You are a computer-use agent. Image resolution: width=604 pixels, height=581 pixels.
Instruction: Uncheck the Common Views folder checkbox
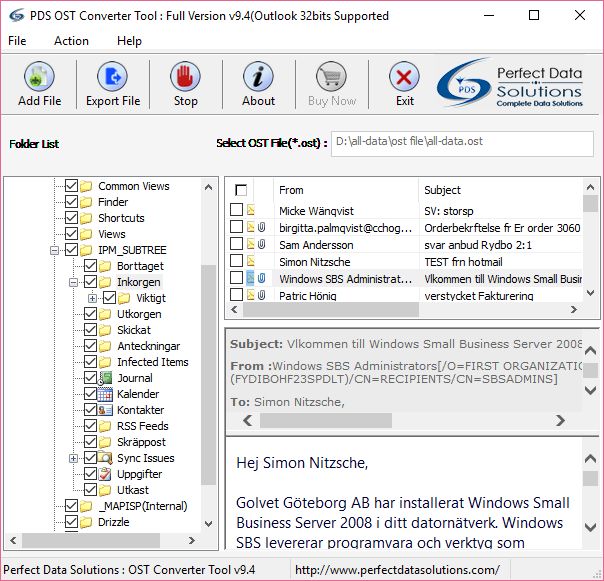click(x=71, y=186)
